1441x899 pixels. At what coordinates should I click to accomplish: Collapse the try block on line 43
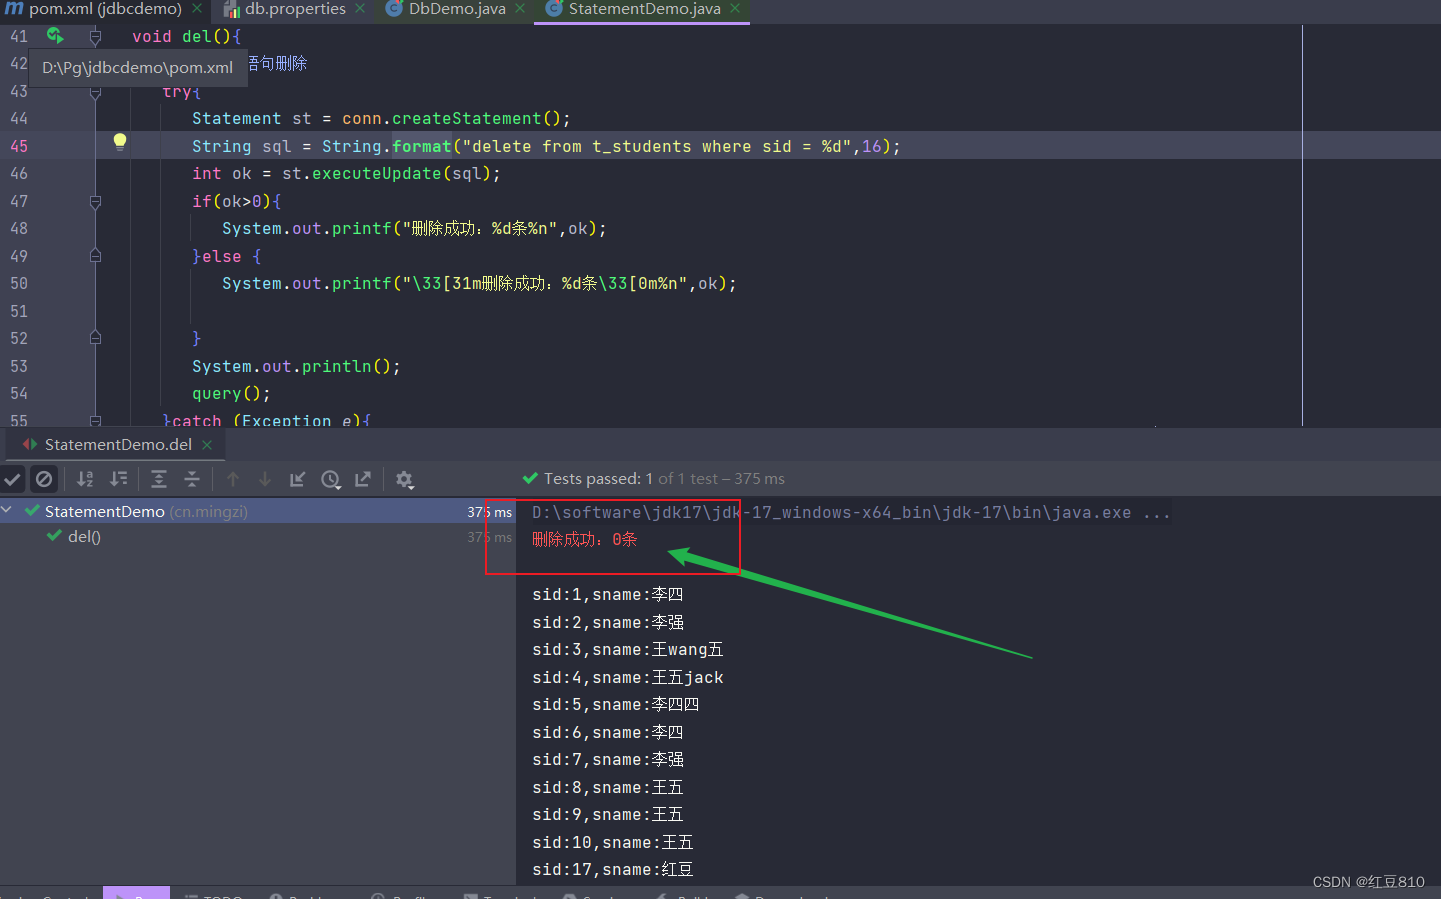(94, 91)
